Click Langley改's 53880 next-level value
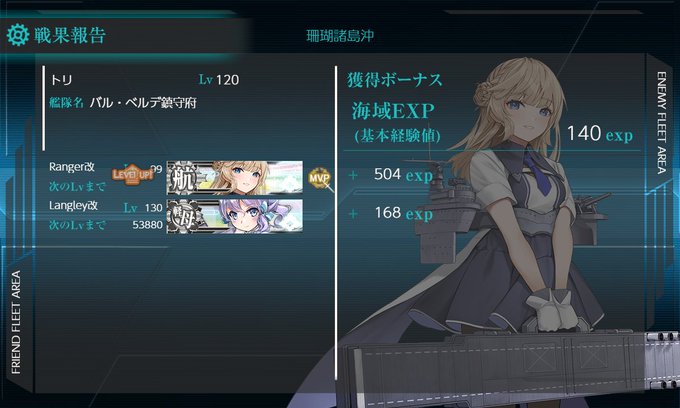The image size is (680, 408). 147,225
